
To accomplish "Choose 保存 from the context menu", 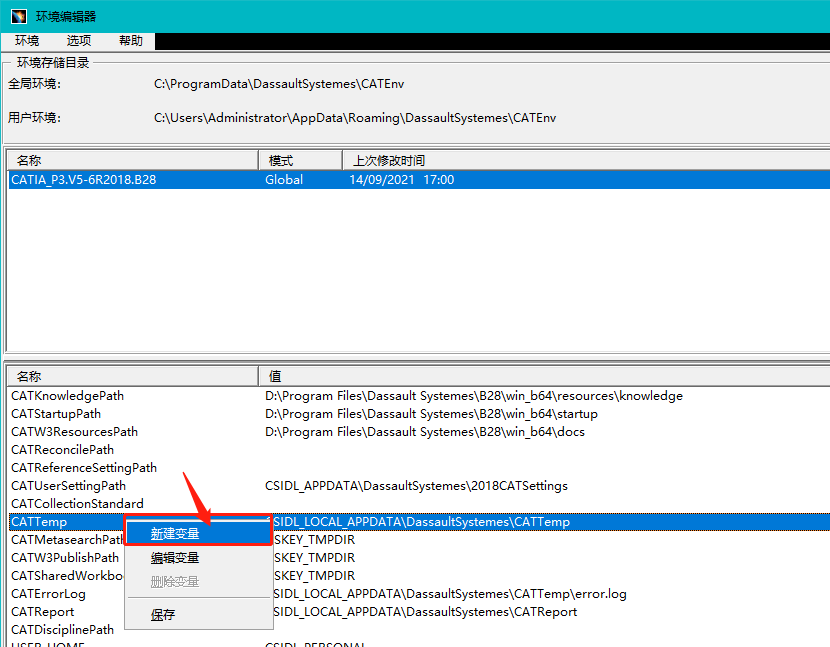I will pos(199,615).
